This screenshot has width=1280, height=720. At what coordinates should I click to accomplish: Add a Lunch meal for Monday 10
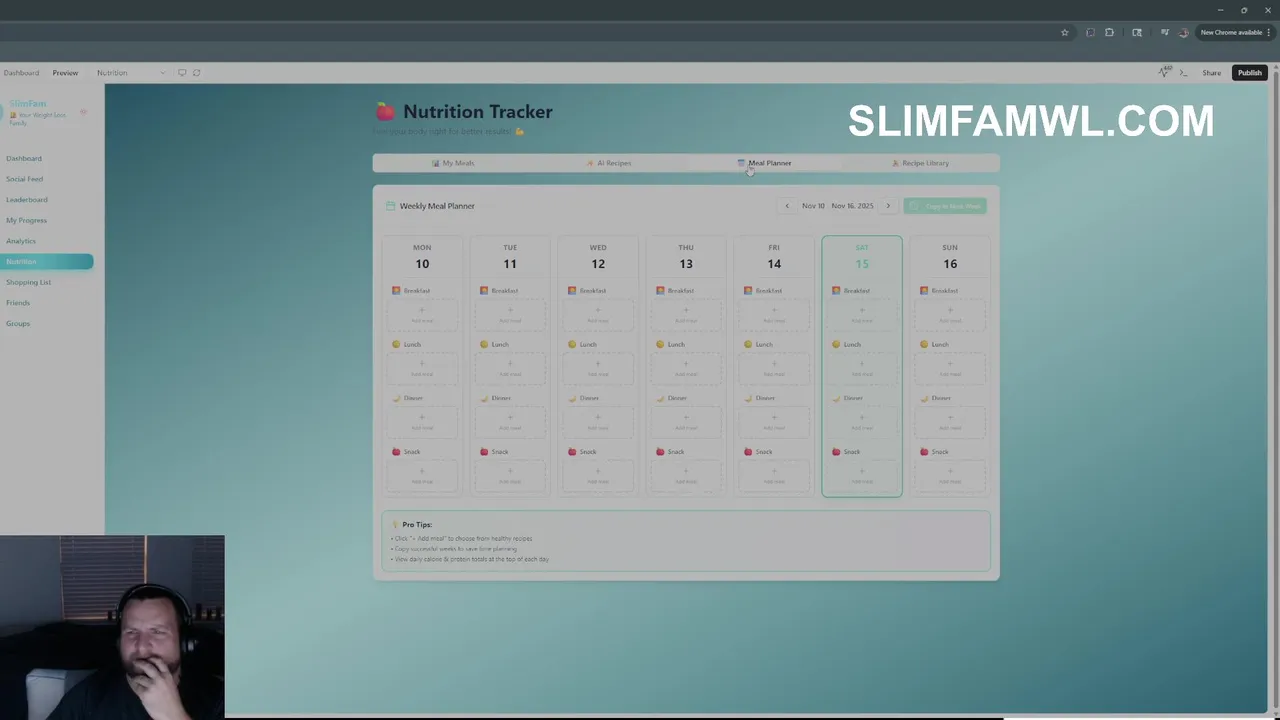pos(422,369)
